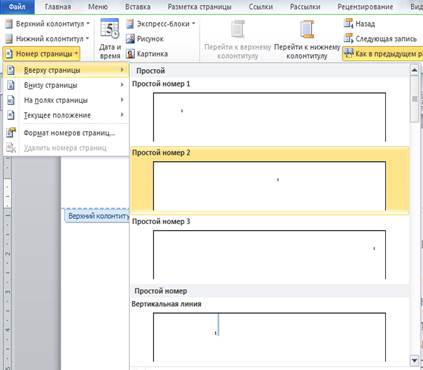Click the Нижний колонтитул footer icon
The image size is (423, 370).
tap(9, 39)
